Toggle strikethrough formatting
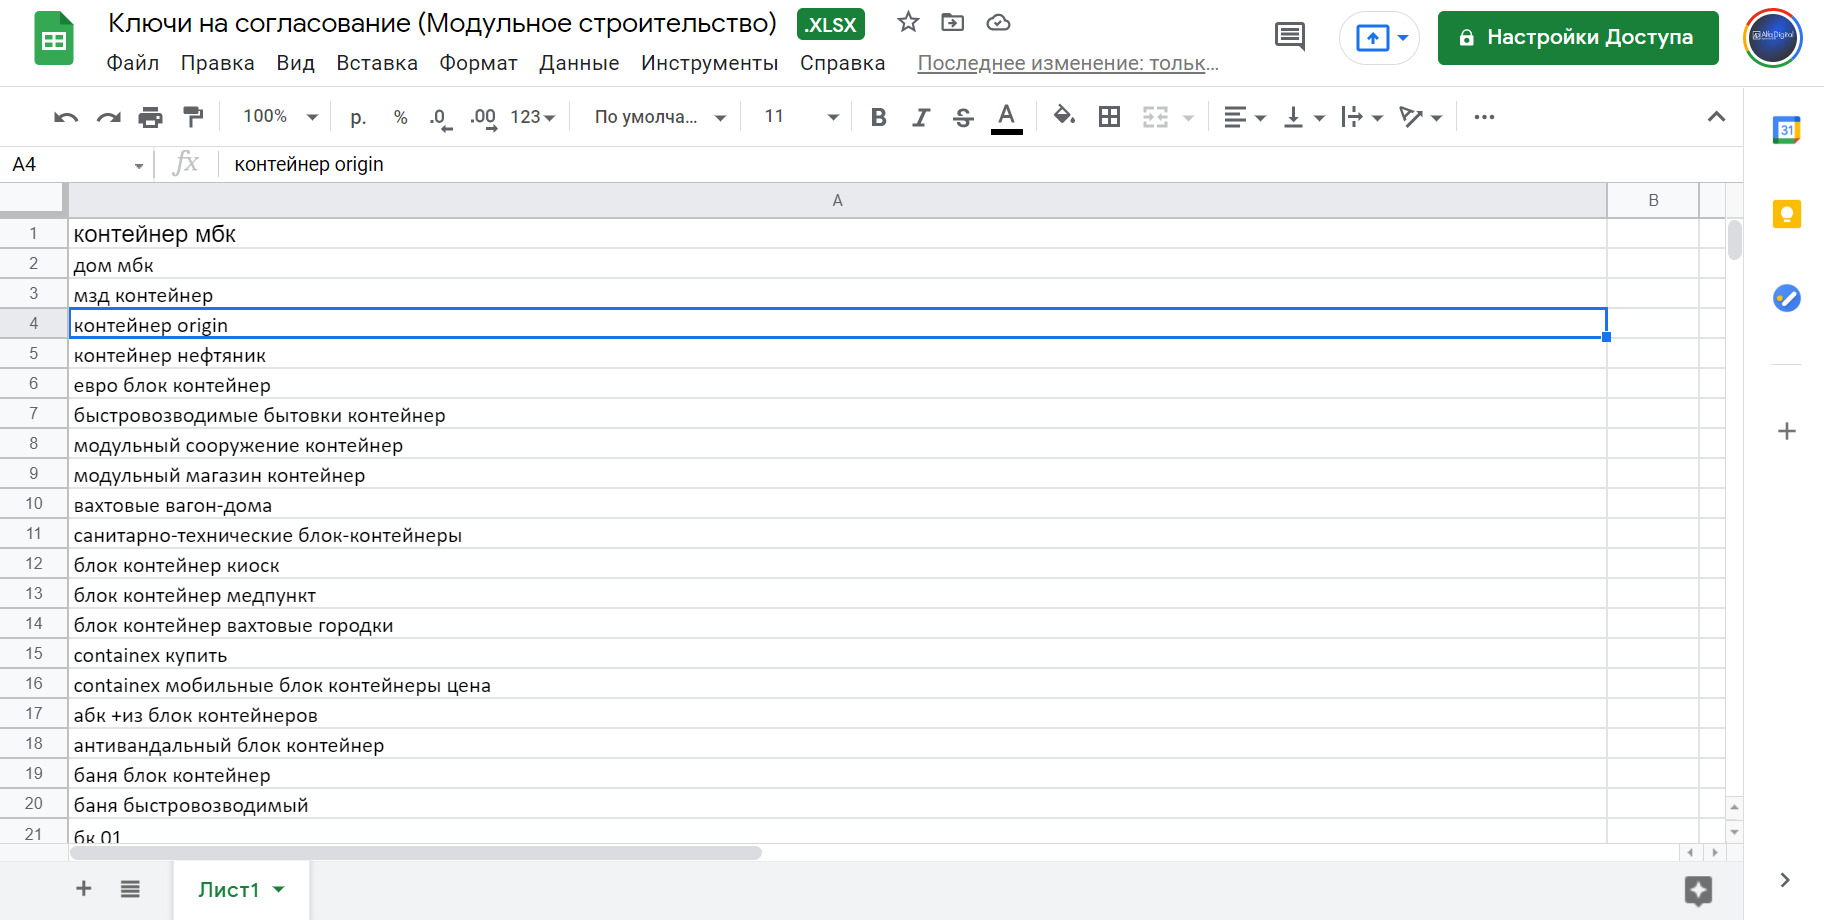Image resolution: width=1824 pixels, height=920 pixels. click(963, 117)
